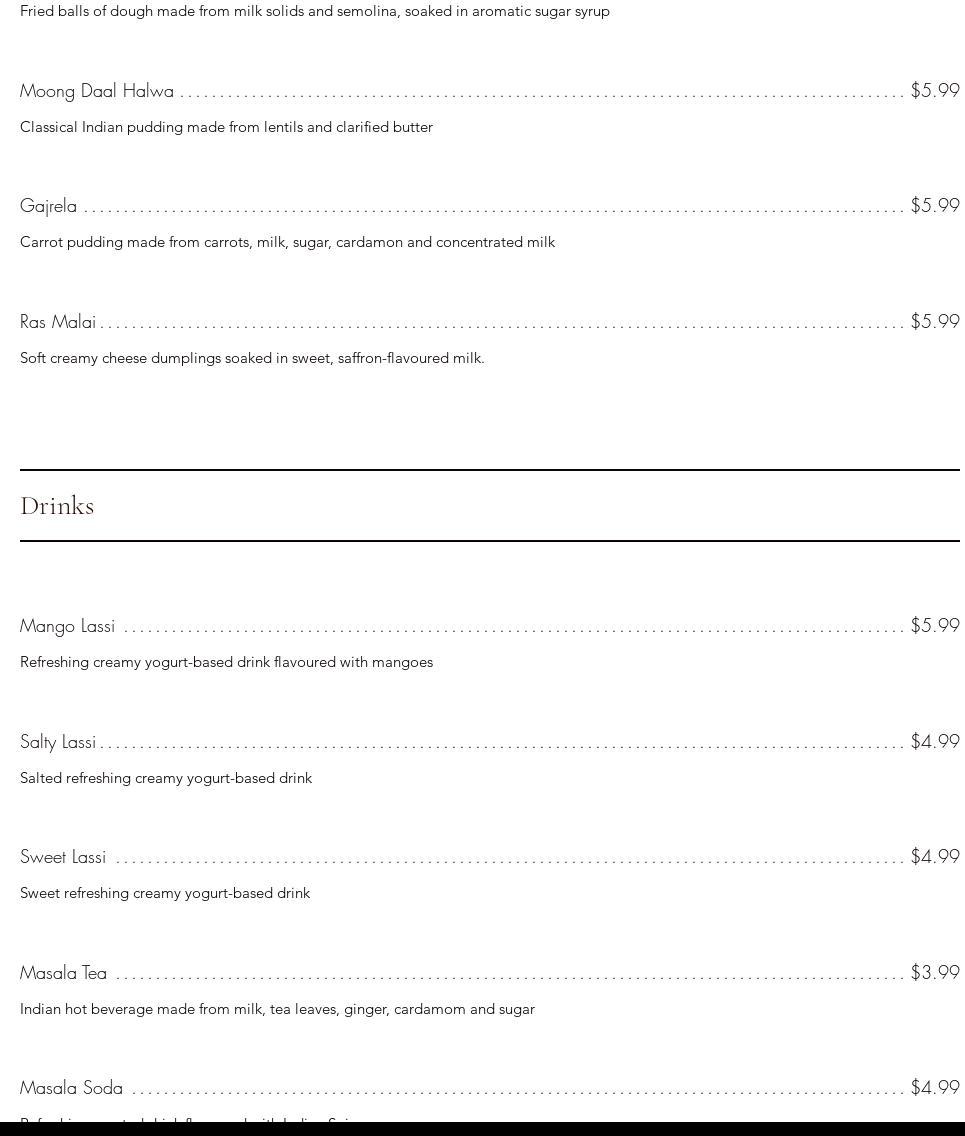Choose the Salty Lassi item title

pyautogui.click(x=58, y=742)
